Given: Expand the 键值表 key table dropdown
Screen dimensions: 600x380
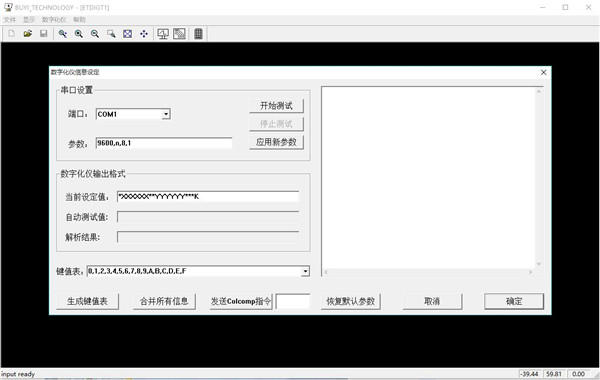Looking at the screenshot, I should click(x=305, y=271).
